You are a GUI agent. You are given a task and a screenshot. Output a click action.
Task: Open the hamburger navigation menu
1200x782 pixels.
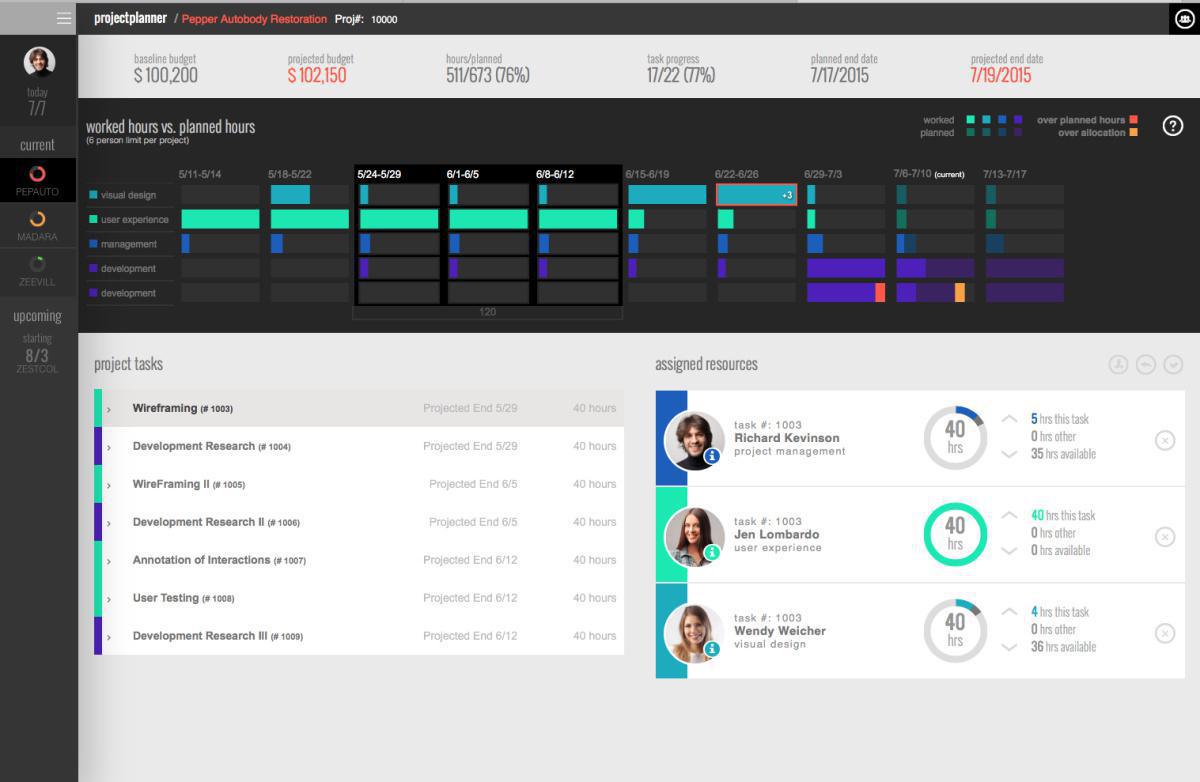click(62, 17)
